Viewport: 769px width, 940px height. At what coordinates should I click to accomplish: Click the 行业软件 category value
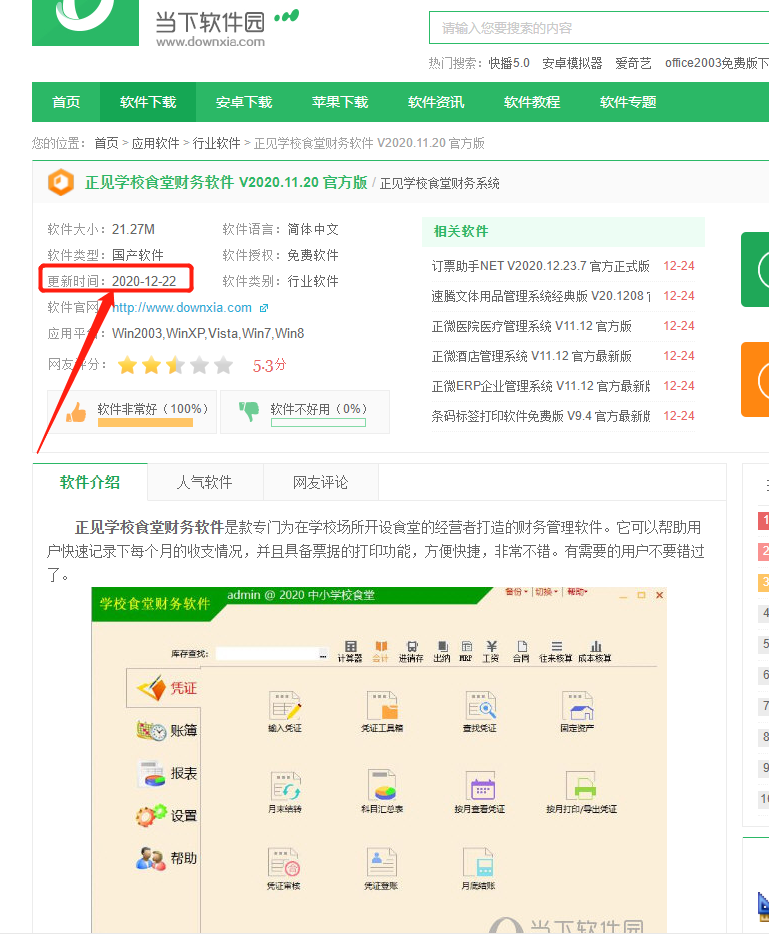[x=313, y=281]
